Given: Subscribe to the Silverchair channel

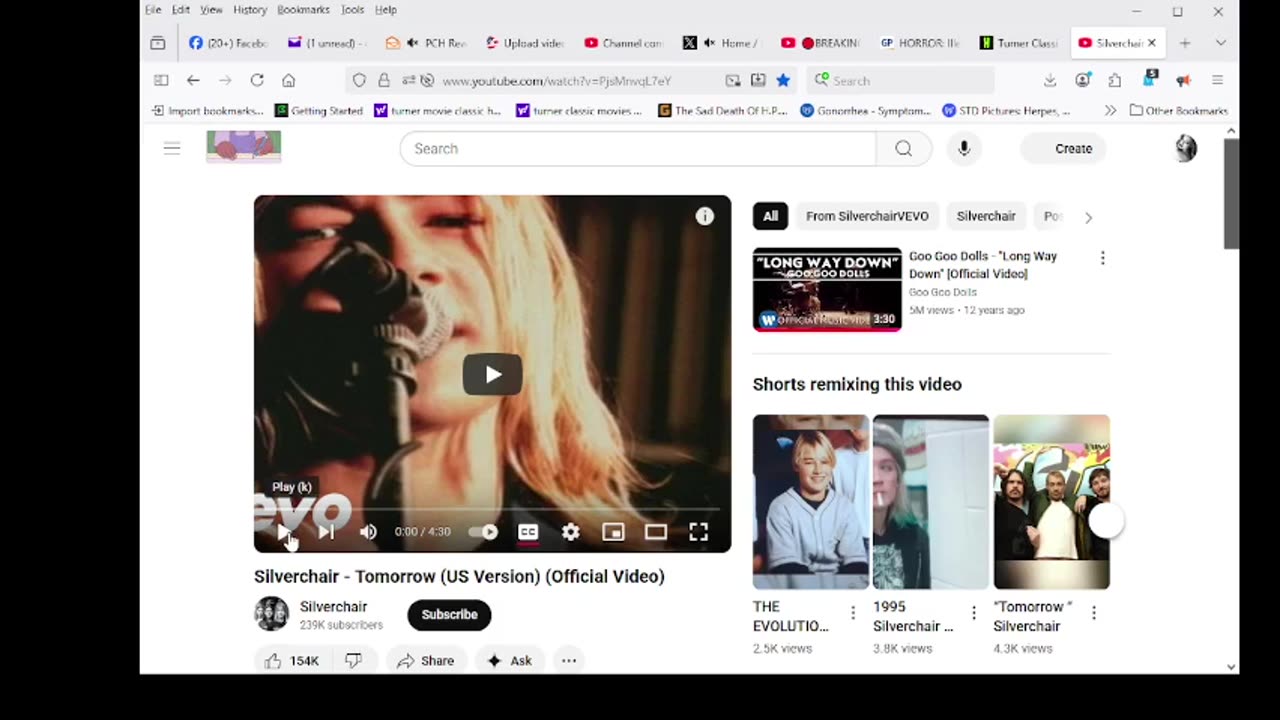Looking at the screenshot, I should (x=449, y=614).
